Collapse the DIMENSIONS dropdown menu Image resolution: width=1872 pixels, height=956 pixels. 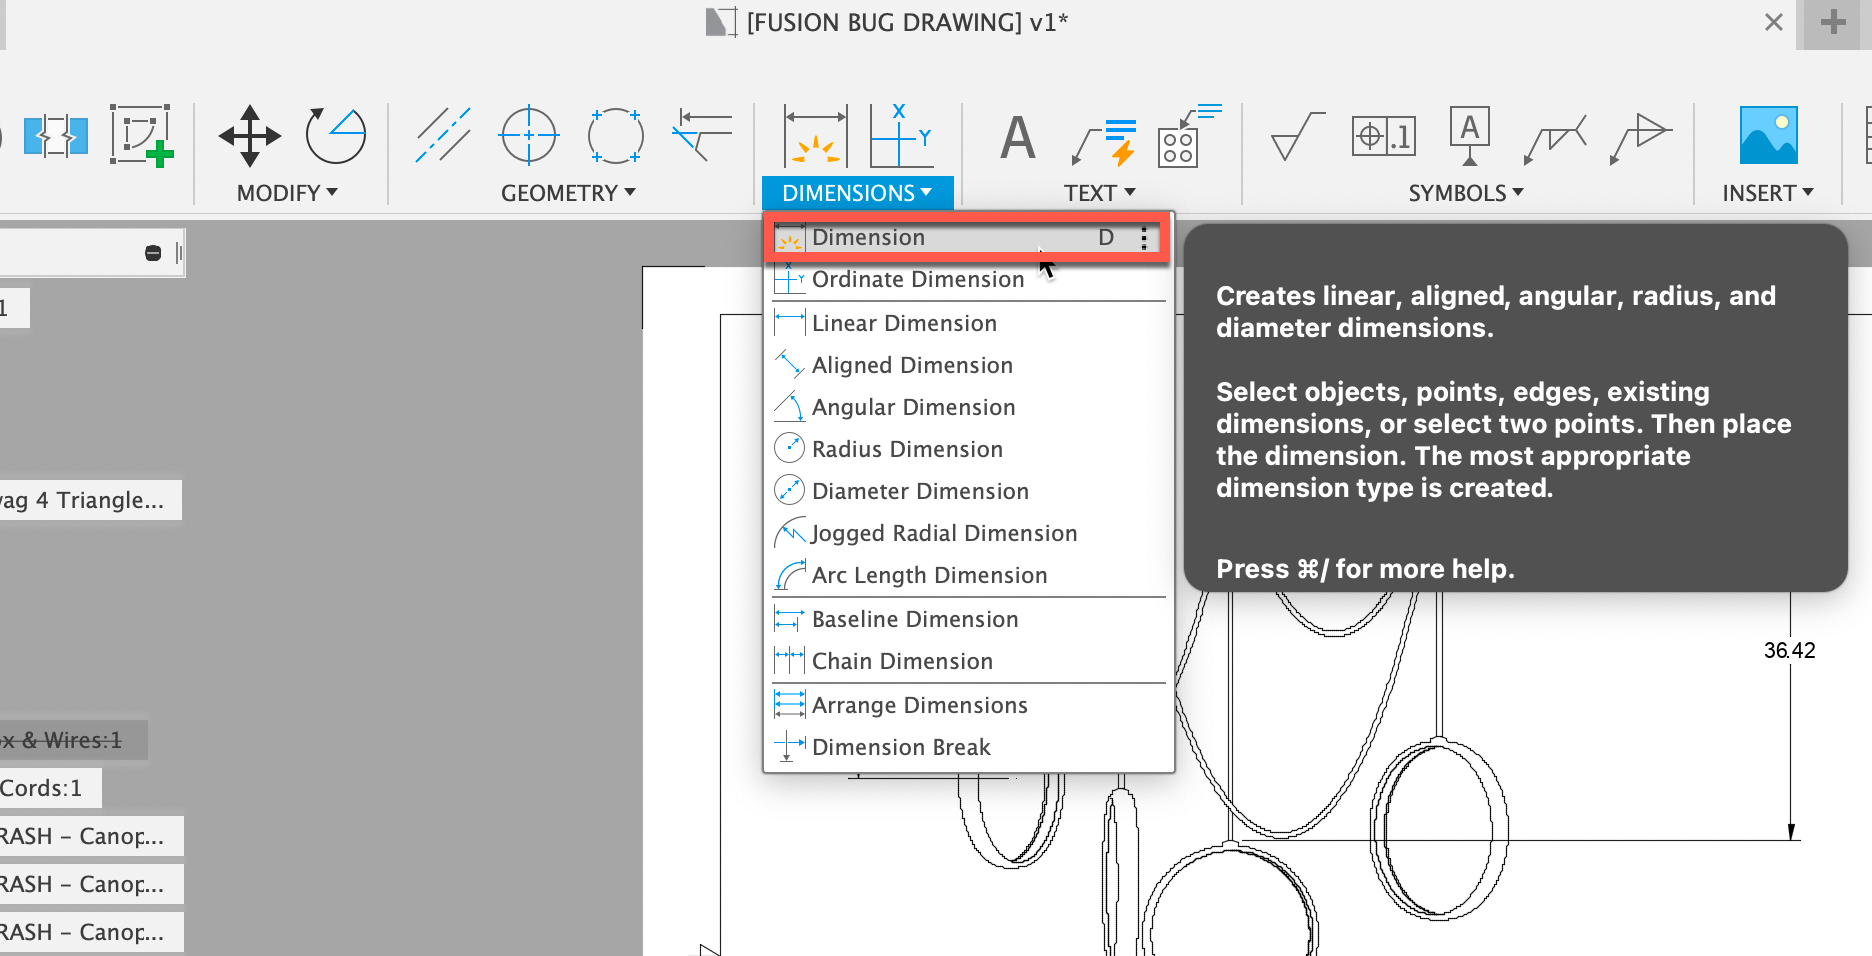point(857,193)
